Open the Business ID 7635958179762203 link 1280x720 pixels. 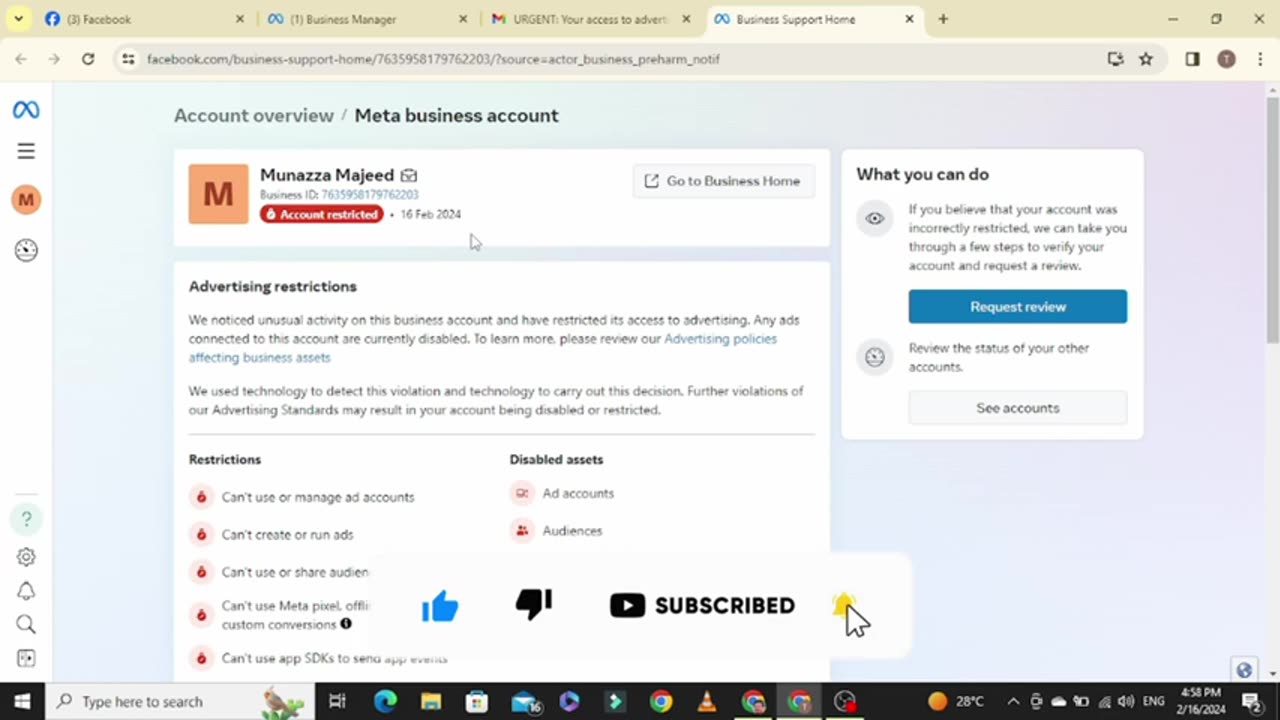369,195
